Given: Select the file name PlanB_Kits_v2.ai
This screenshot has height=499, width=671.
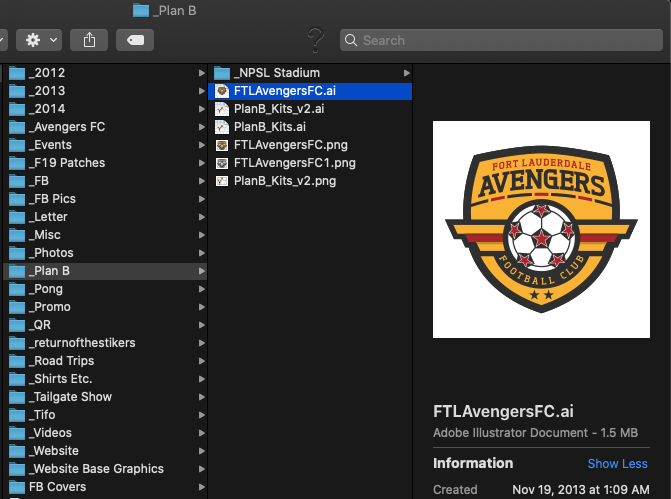Looking at the screenshot, I should pos(279,109).
